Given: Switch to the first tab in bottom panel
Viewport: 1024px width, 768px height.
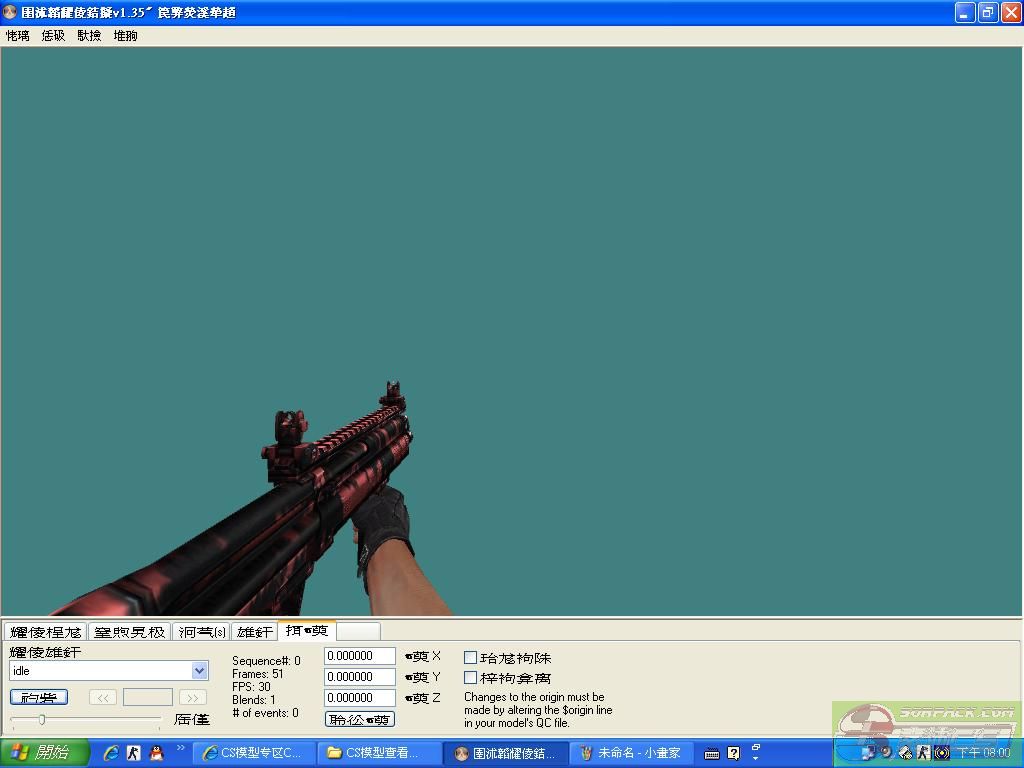Looking at the screenshot, I should 45,632.
